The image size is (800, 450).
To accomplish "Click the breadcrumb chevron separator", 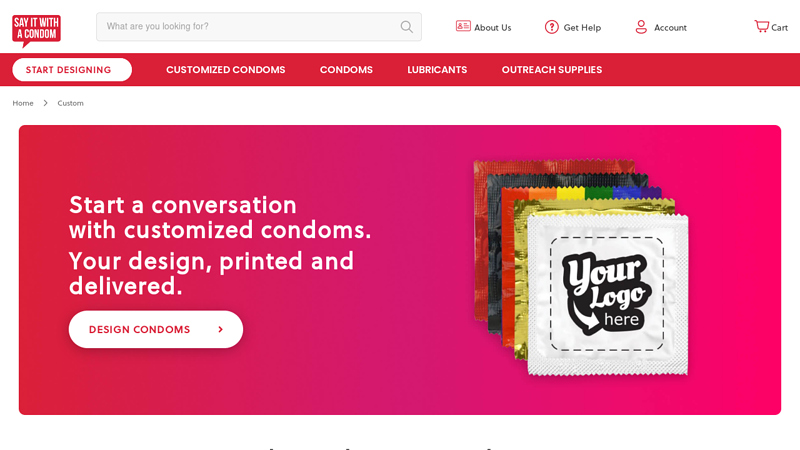I will (45, 103).
